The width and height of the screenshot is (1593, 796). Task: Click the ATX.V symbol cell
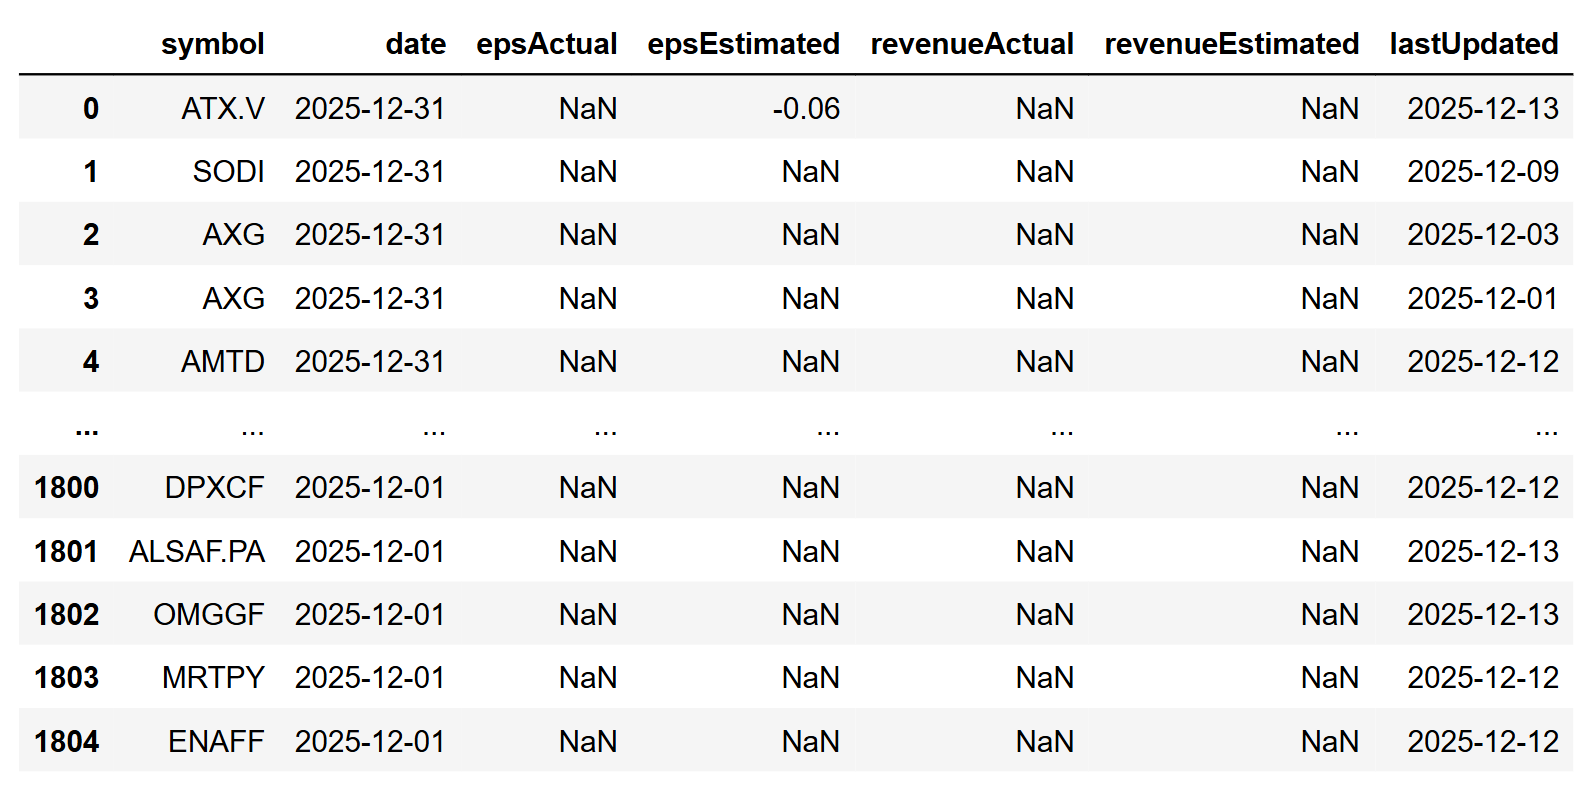[x=222, y=108]
